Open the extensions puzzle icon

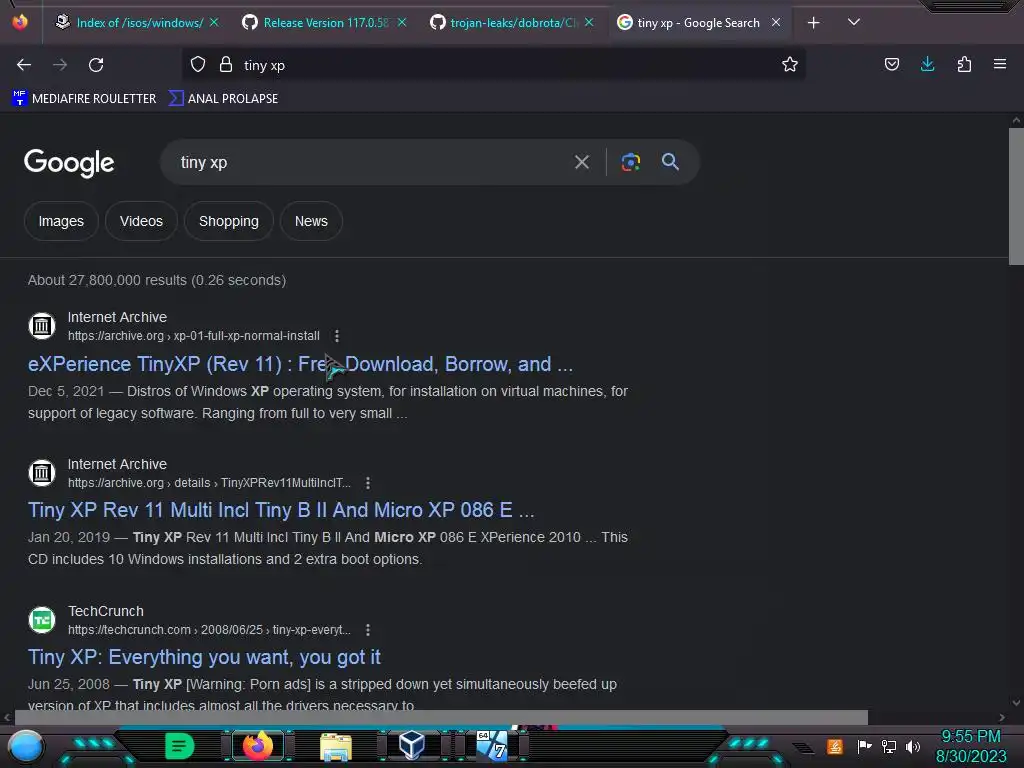[964, 65]
